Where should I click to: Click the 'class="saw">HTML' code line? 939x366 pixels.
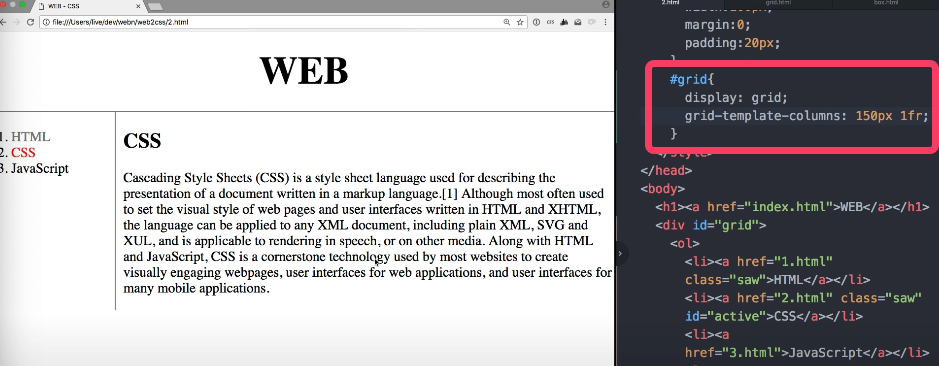(777, 280)
